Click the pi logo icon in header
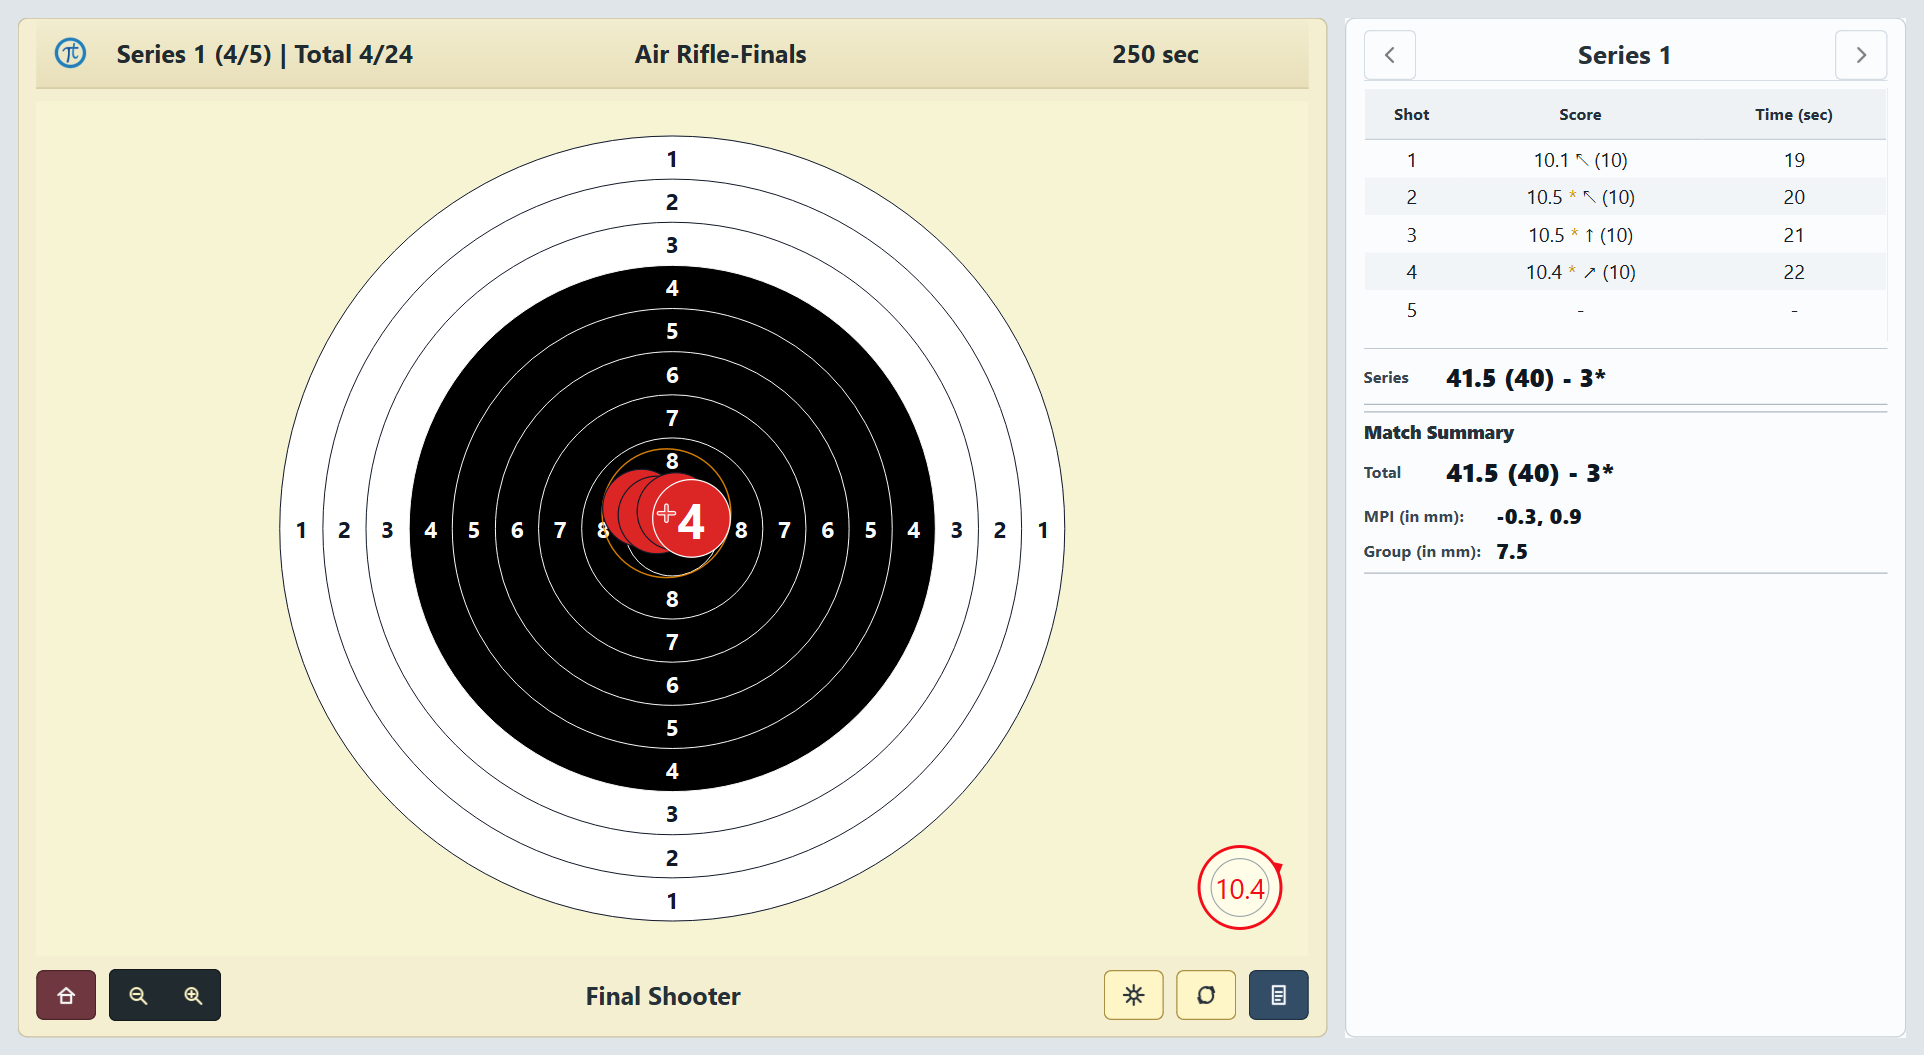The image size is (1924, 1055). pos(70,53)
